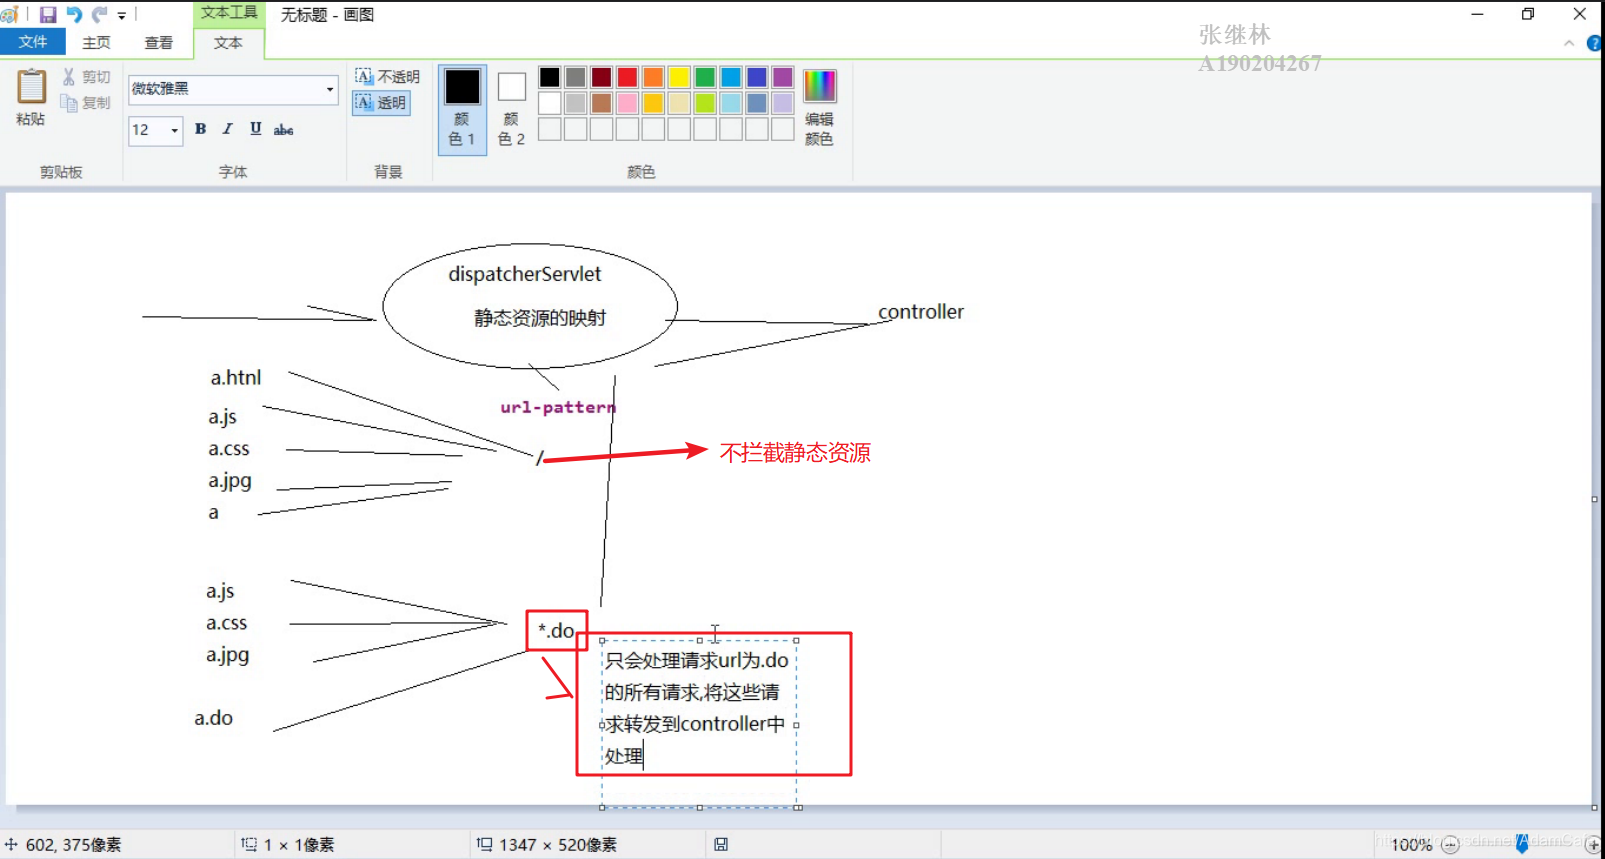Click the 剪切 cut button
1605x859 pixels.
click(x=86, y=77)
